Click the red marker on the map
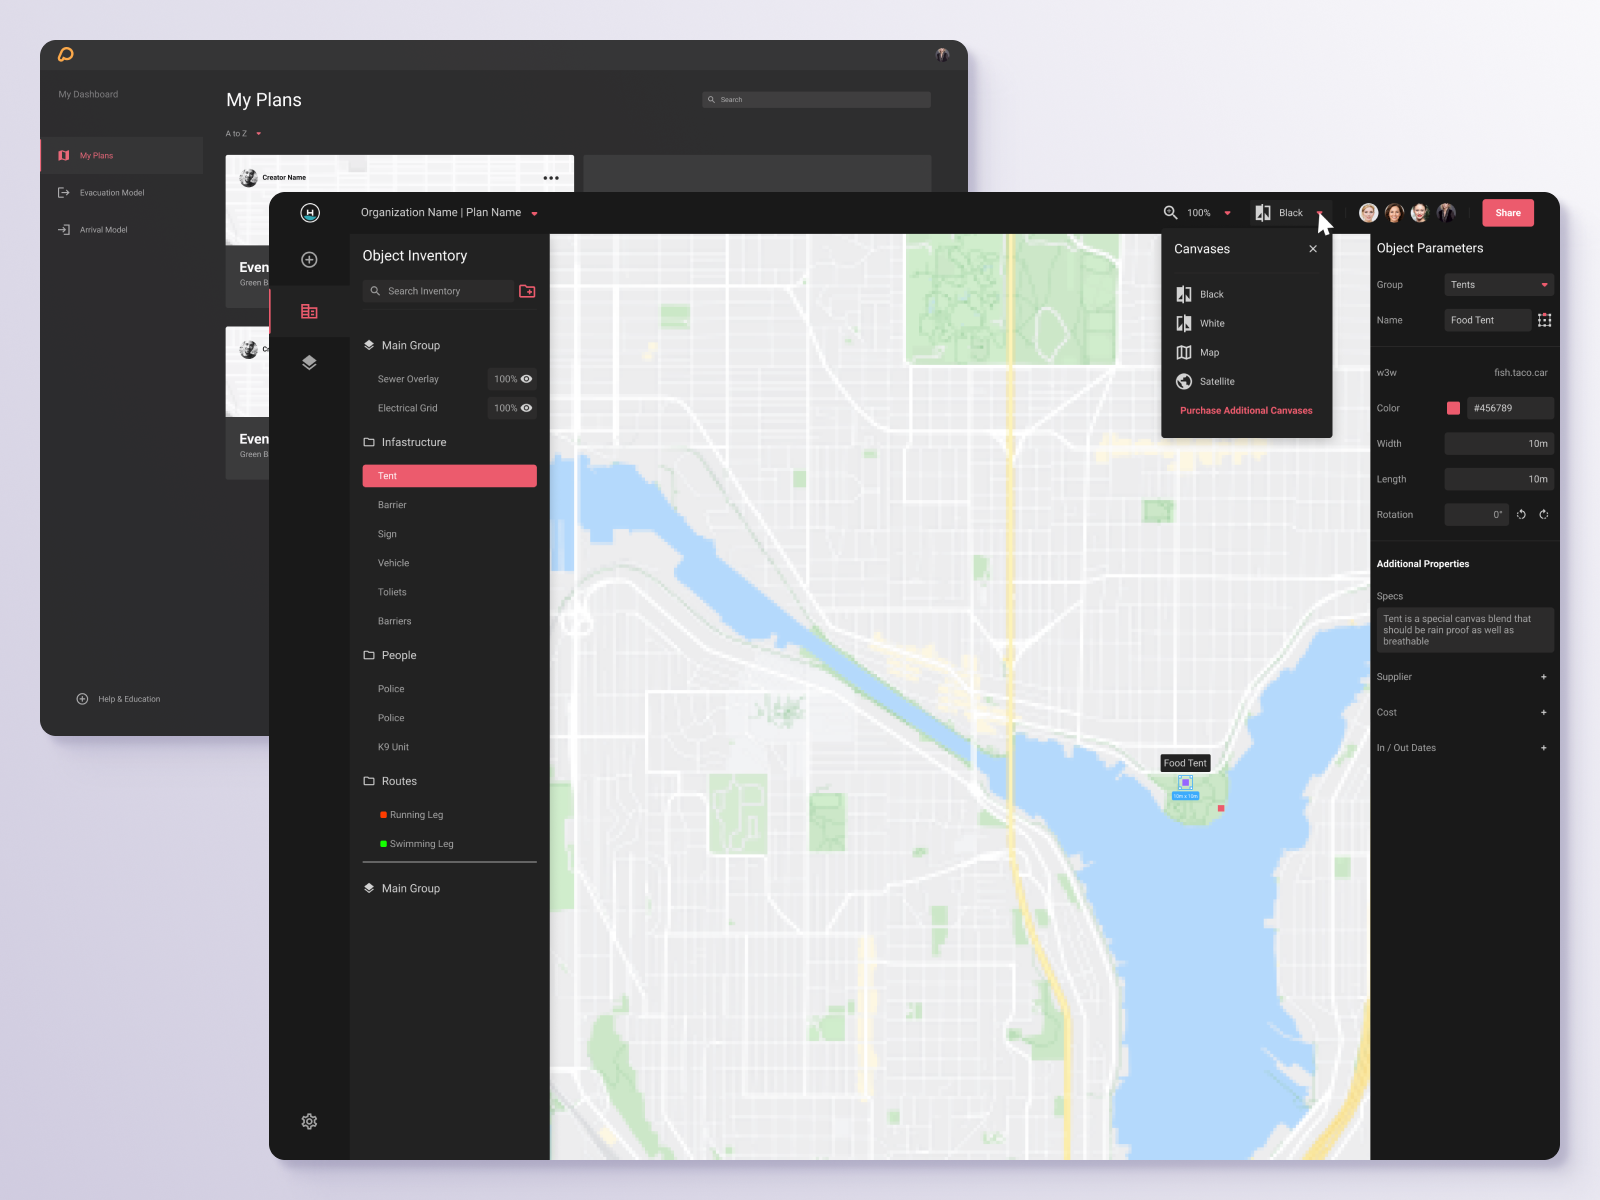The image size is (1600, 1200). 1221,808
